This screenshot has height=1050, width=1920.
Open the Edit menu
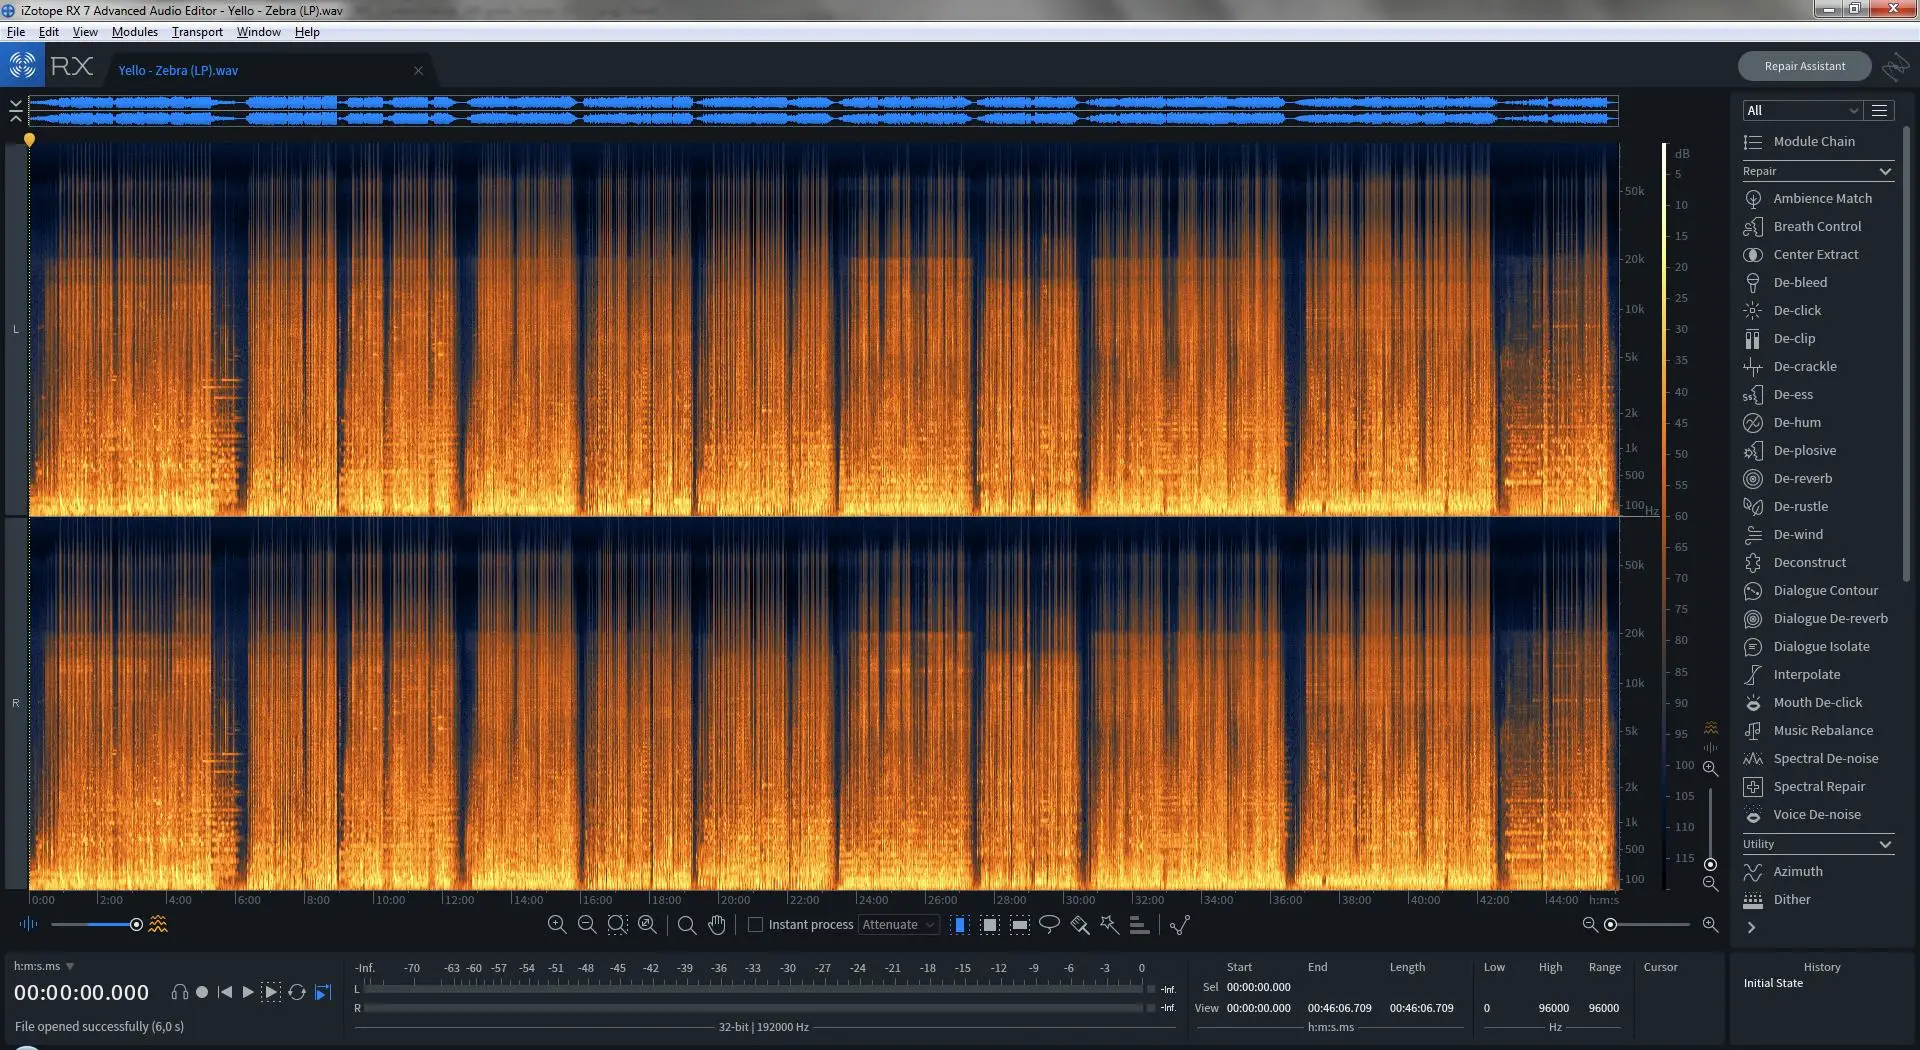(x=48, y=32)
